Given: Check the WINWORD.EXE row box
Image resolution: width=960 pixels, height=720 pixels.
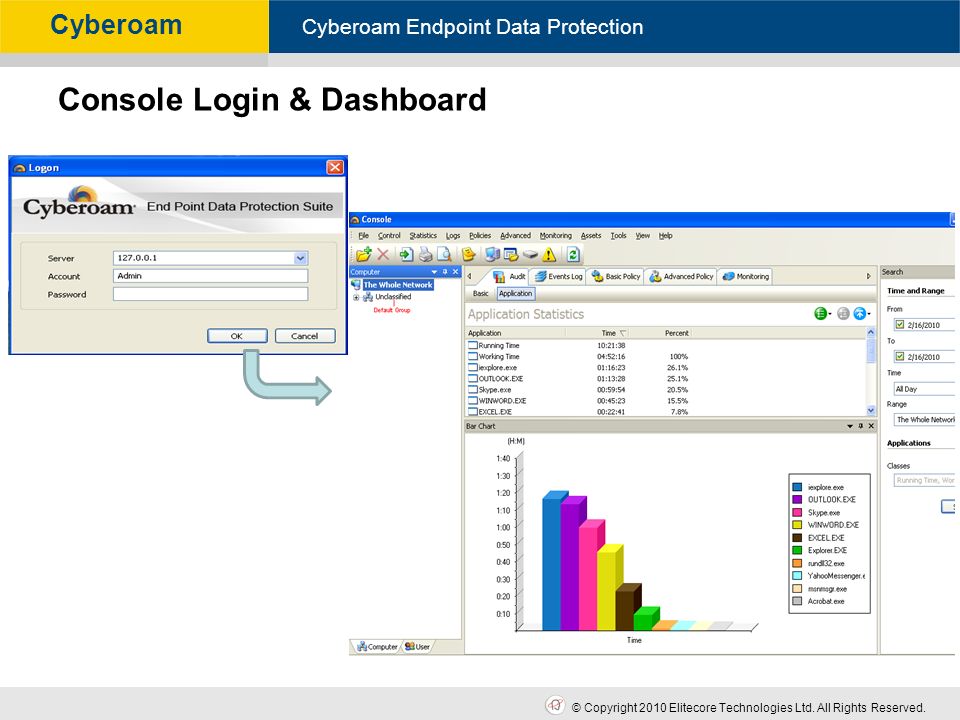Looking at the screenshot, I should point(473,400).
